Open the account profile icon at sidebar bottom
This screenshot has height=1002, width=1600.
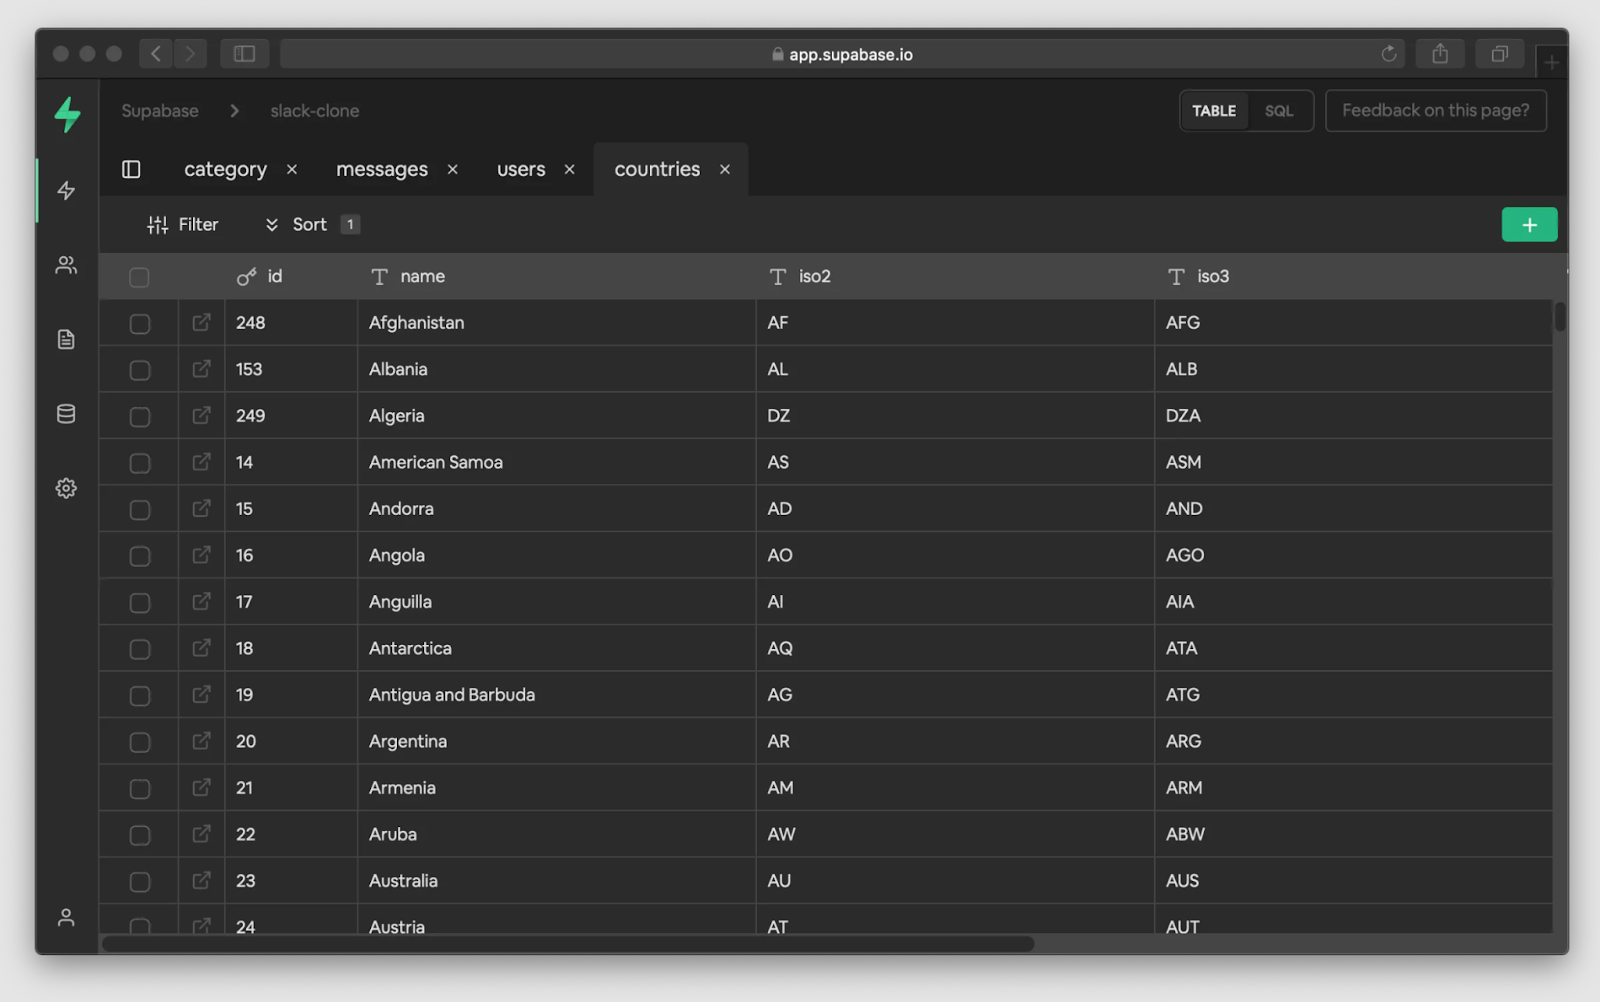pos(66,917)
